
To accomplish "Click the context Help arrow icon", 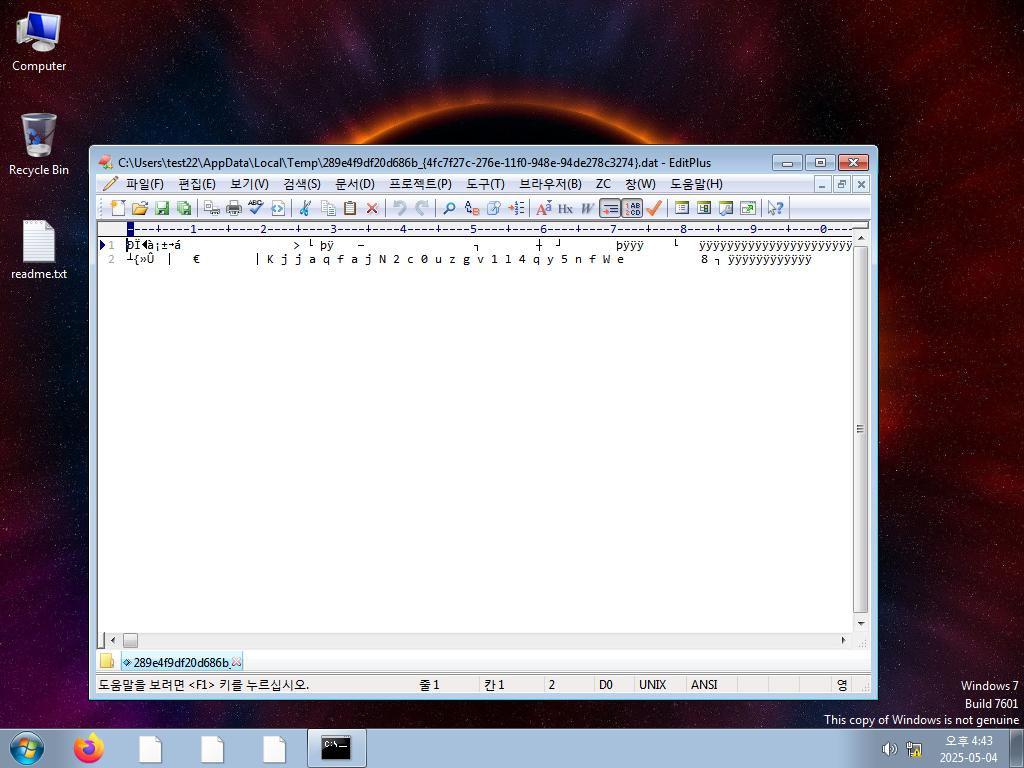I will pos(776,208).
